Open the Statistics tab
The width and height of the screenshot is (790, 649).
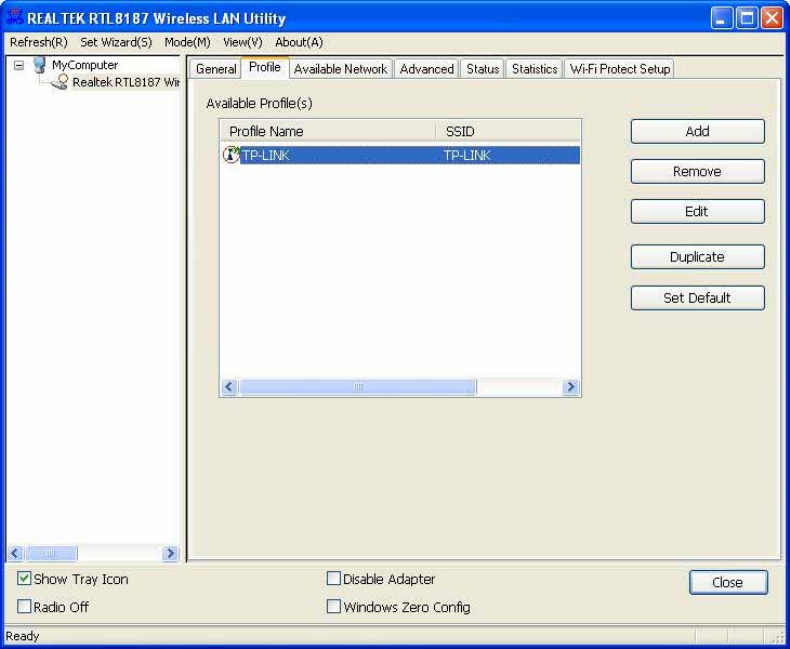tap(535, 69)
